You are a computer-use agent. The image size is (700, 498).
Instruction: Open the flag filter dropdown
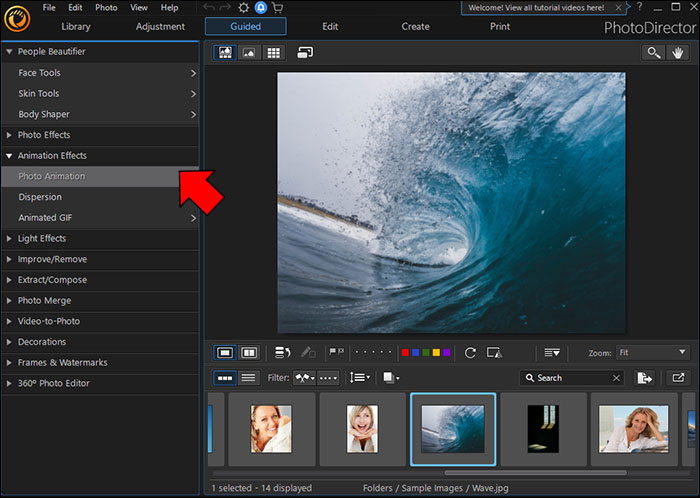304,378
